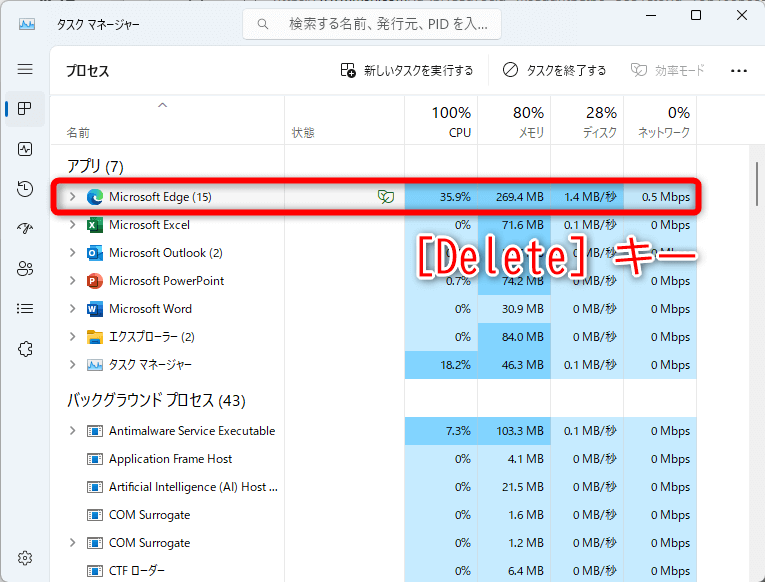Expand the Microsoft Outlook (2) process group
765x582 pixels.
73,253
